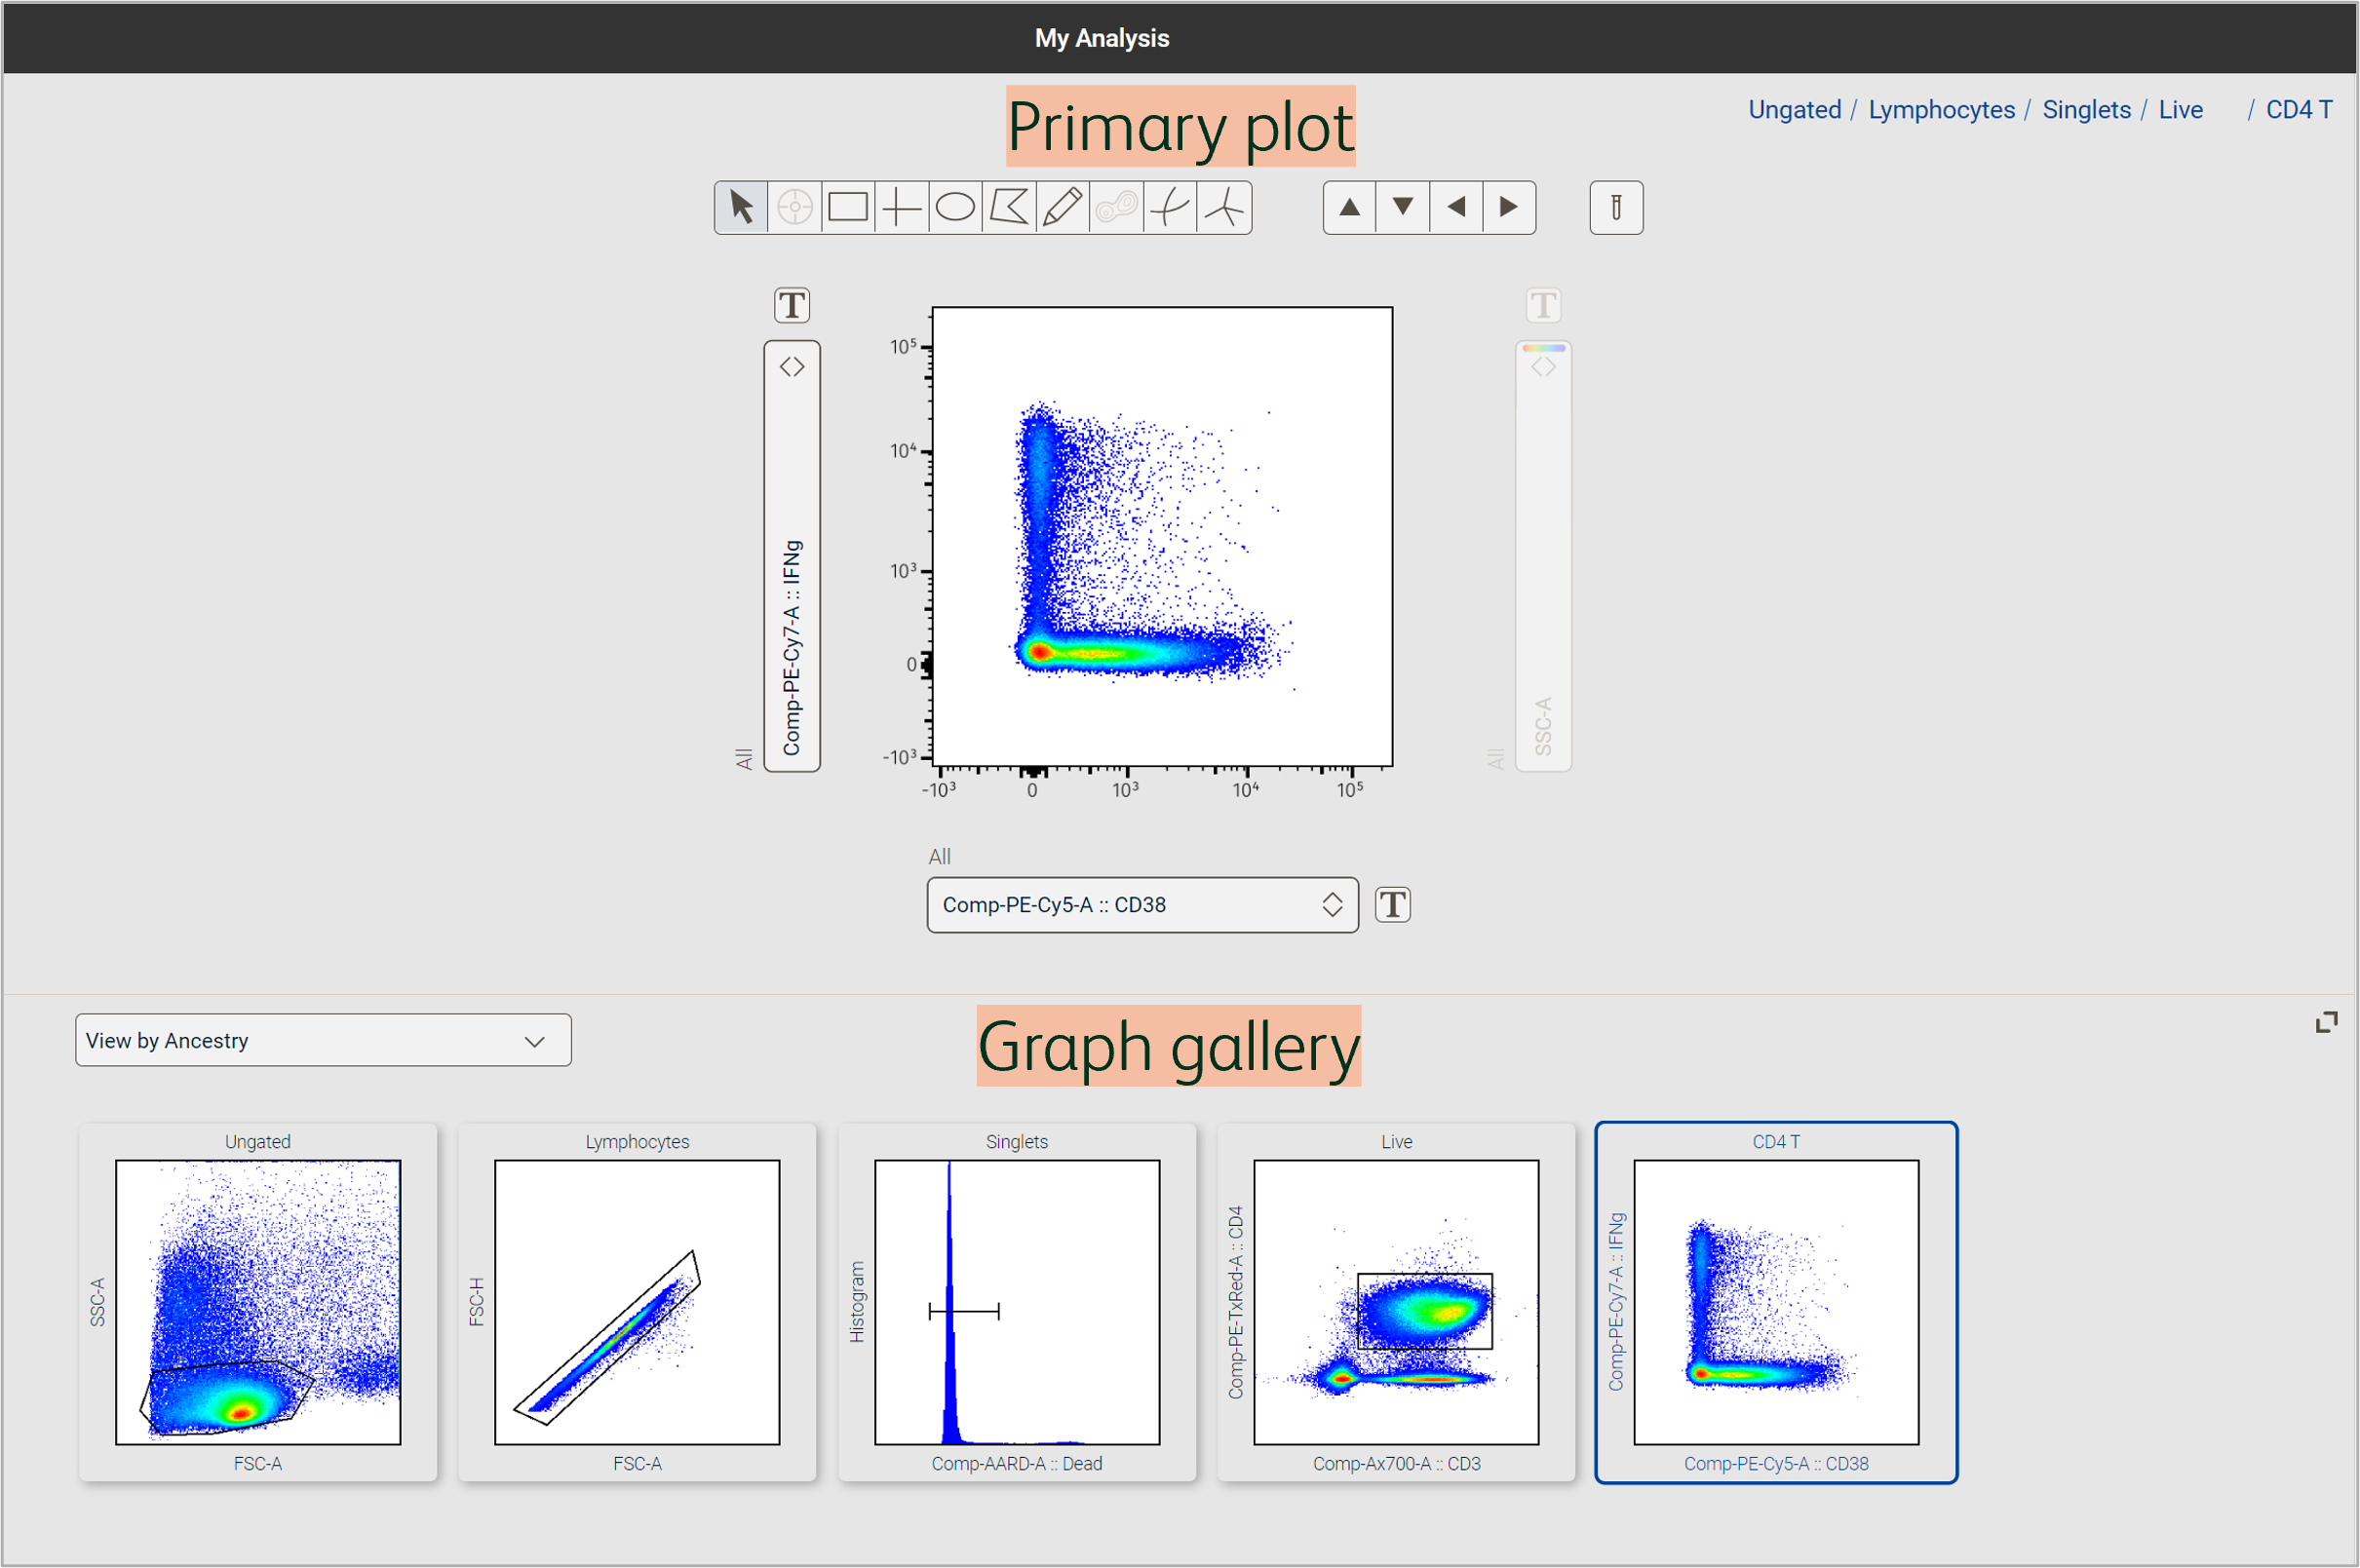This screenshot has height=1568, width=2360.
Task: Open the Singlets histogram thumbnail
Action: coord(1015,1300)
